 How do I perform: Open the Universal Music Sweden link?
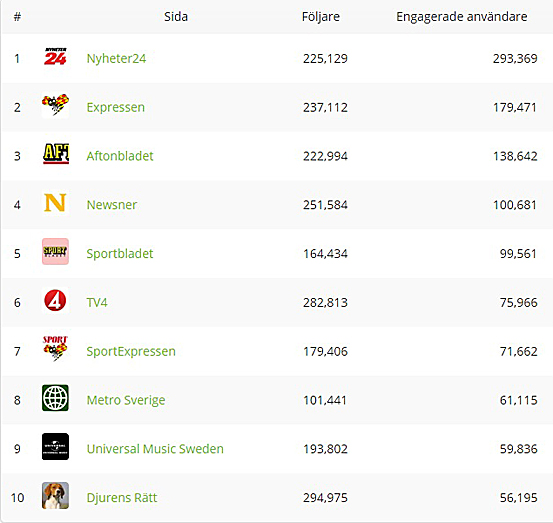click(155, 449)
